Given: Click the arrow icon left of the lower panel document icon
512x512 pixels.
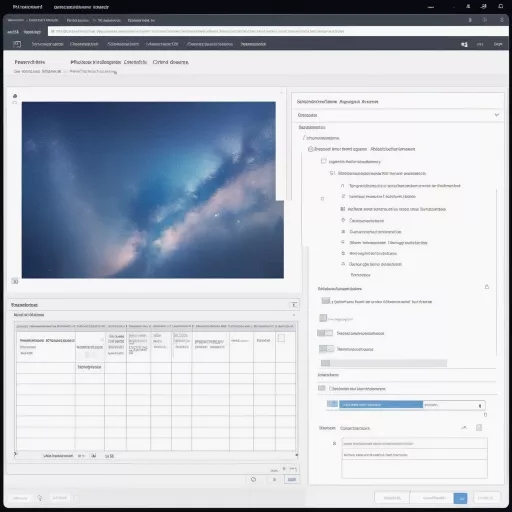Looking at the screenshot, I should tap(464, 428).
